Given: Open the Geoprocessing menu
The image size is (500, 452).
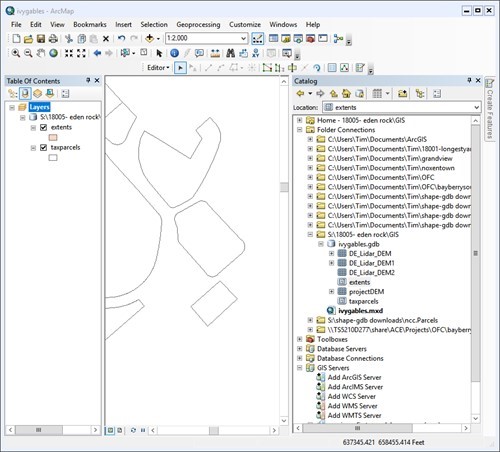Looking at the screenshot, I should pos(198,24).
